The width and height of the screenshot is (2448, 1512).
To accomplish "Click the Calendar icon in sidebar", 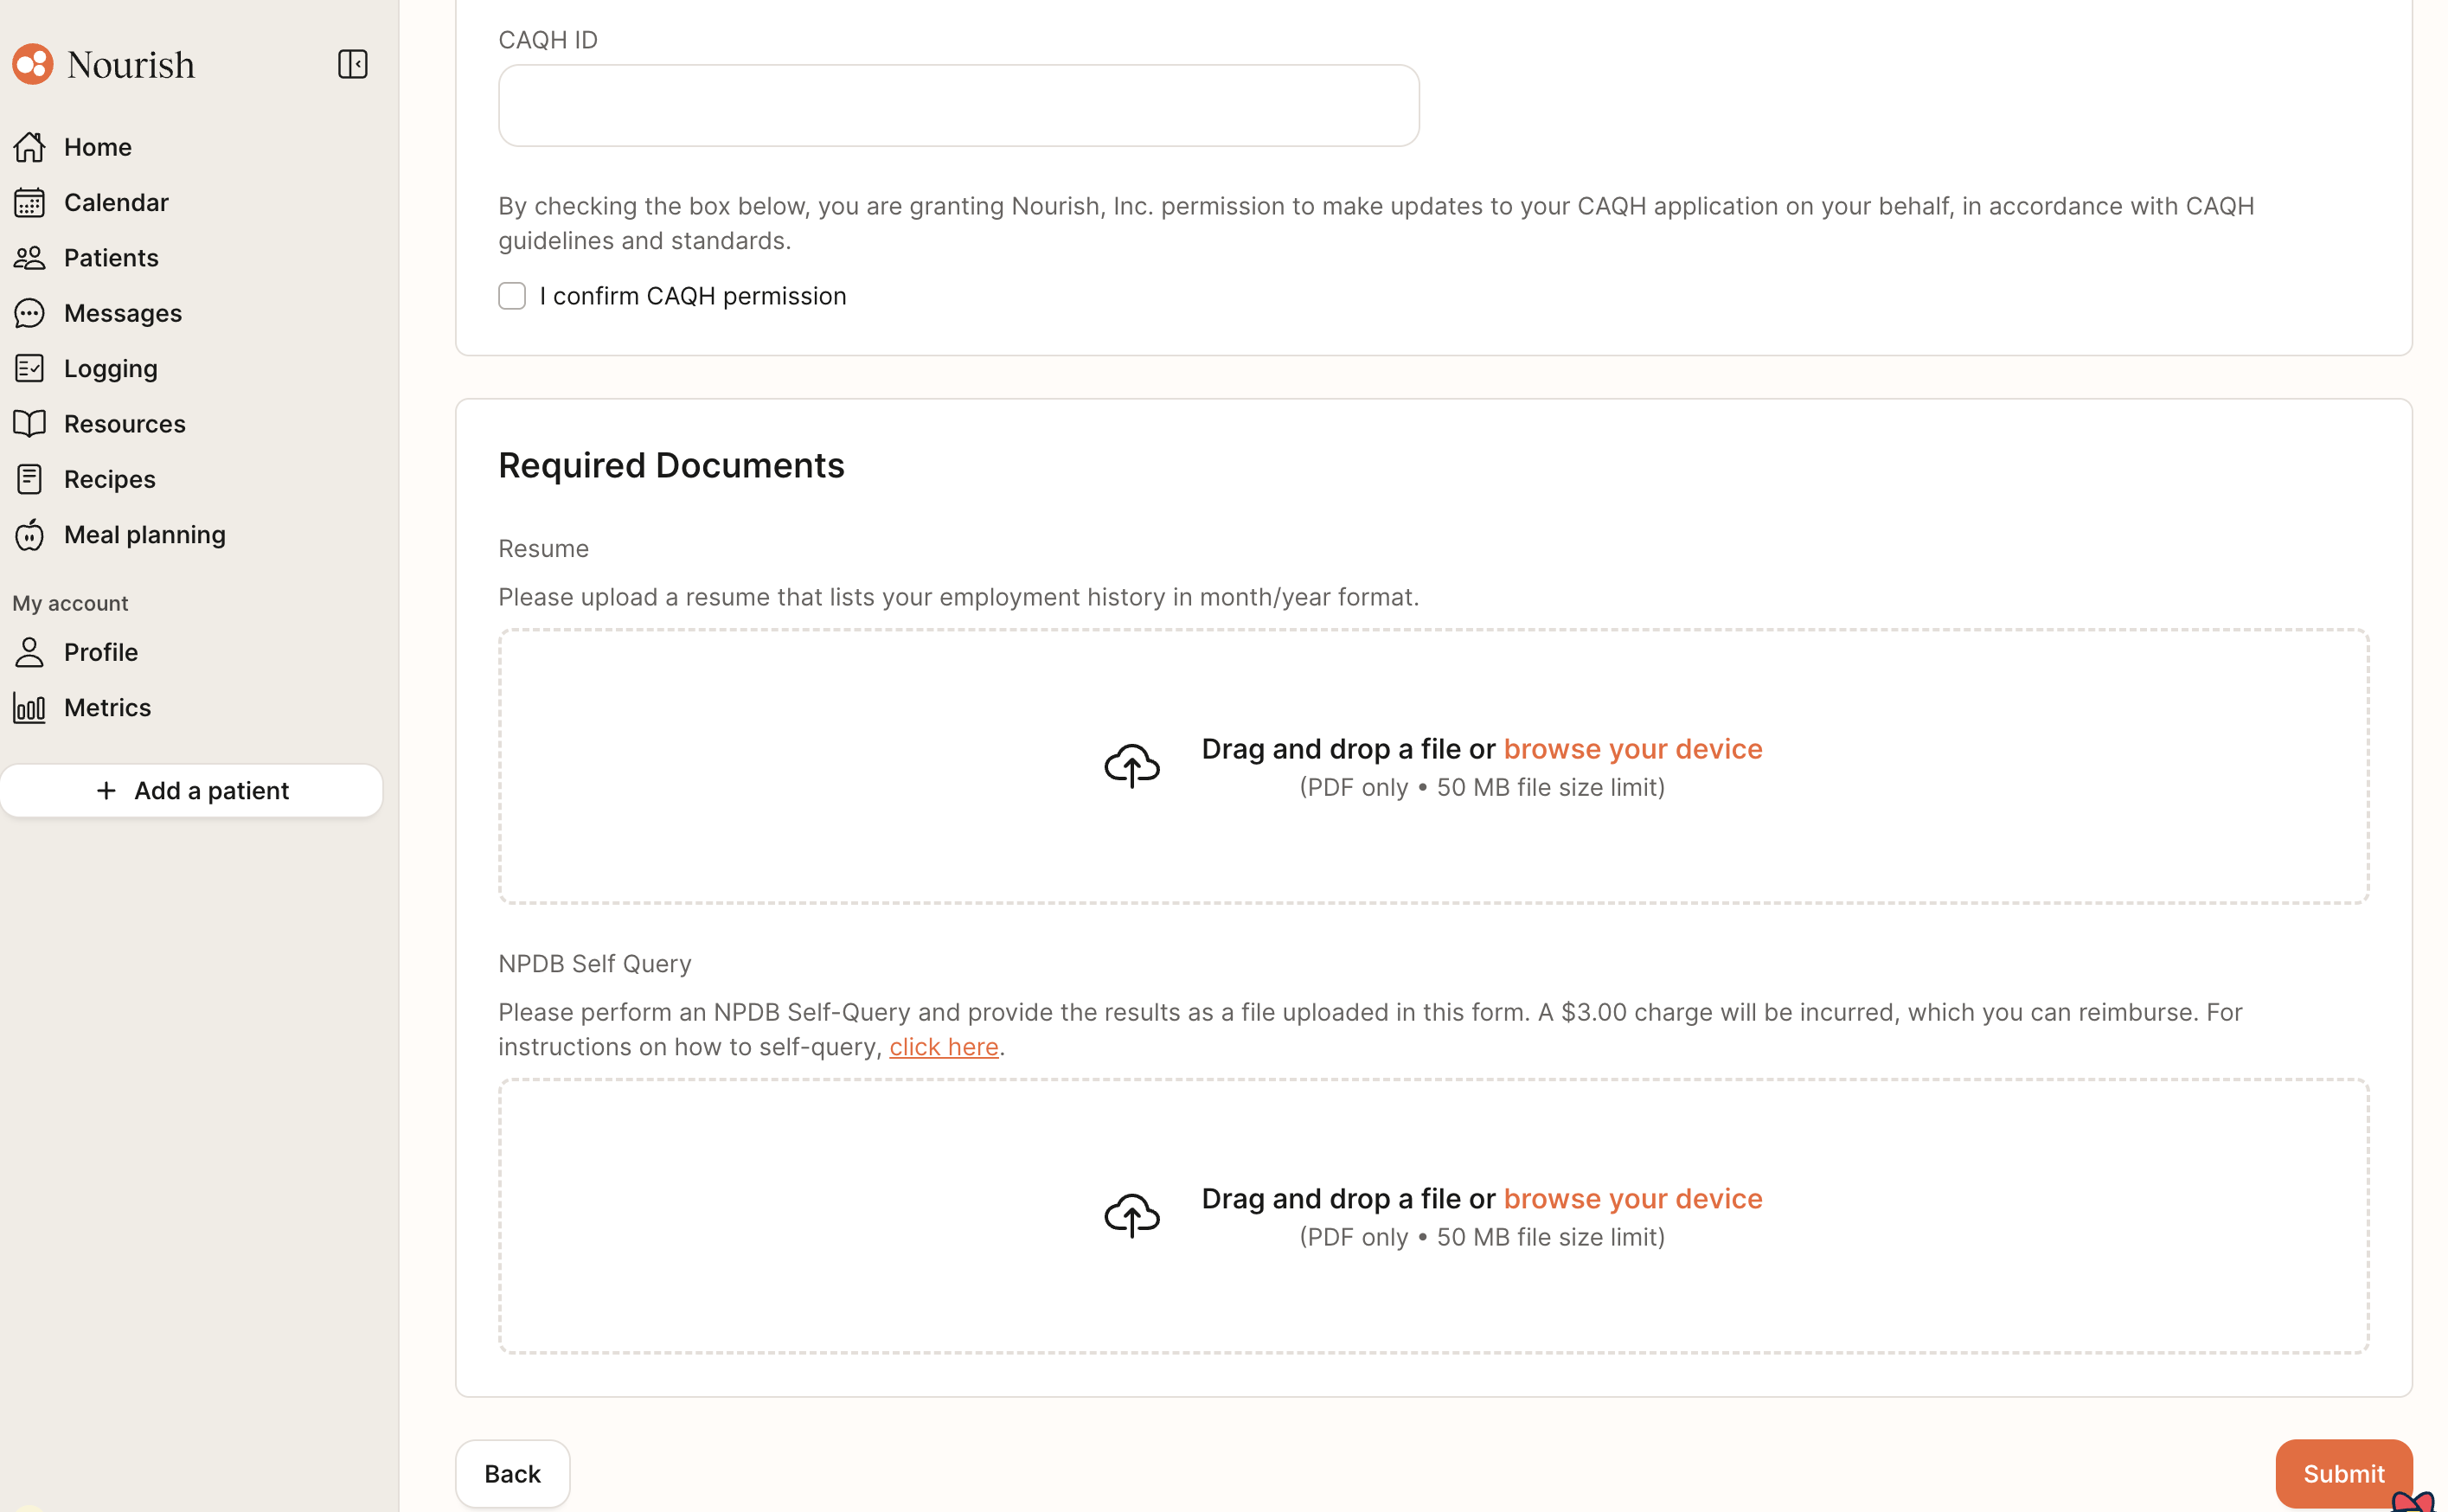I will click(30, 203).
